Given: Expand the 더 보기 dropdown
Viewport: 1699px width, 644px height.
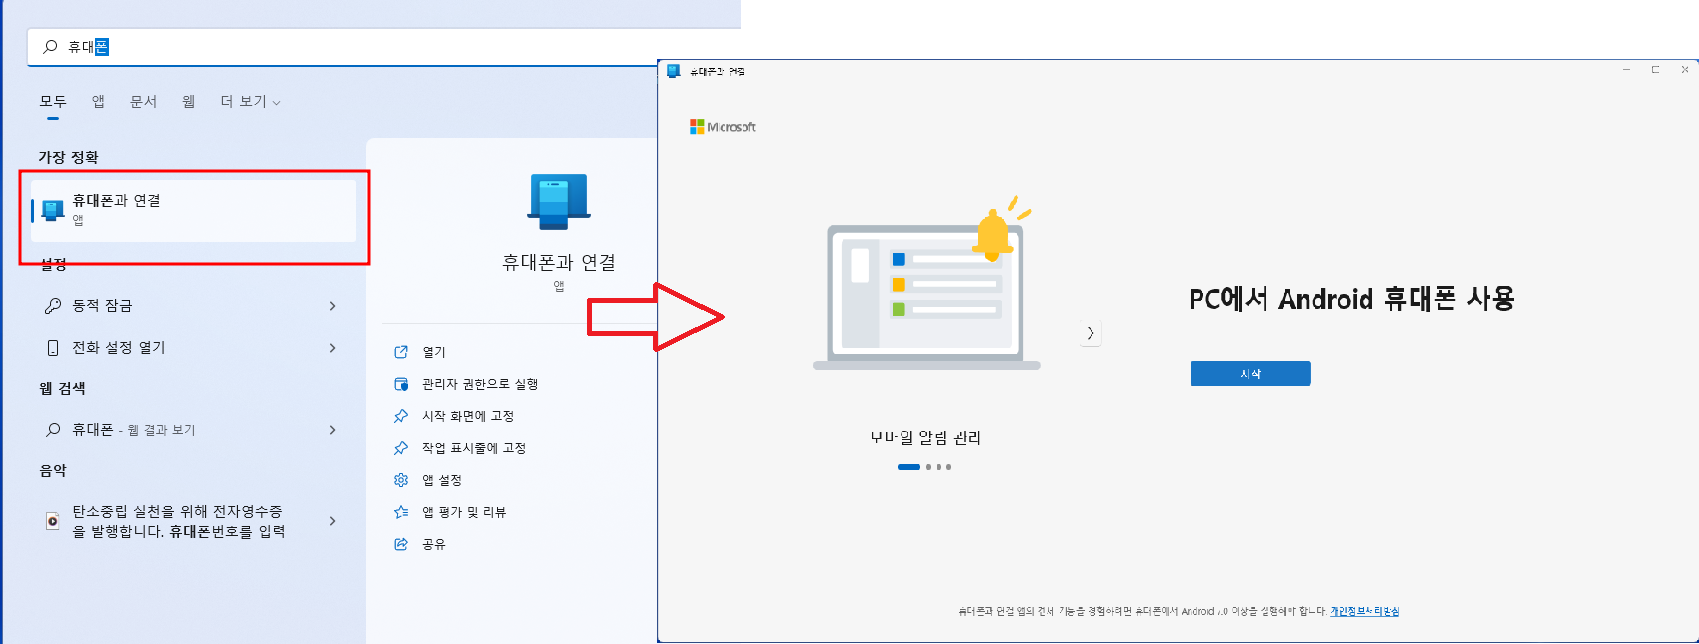Looking at the screenshot, I should point(250,102).
